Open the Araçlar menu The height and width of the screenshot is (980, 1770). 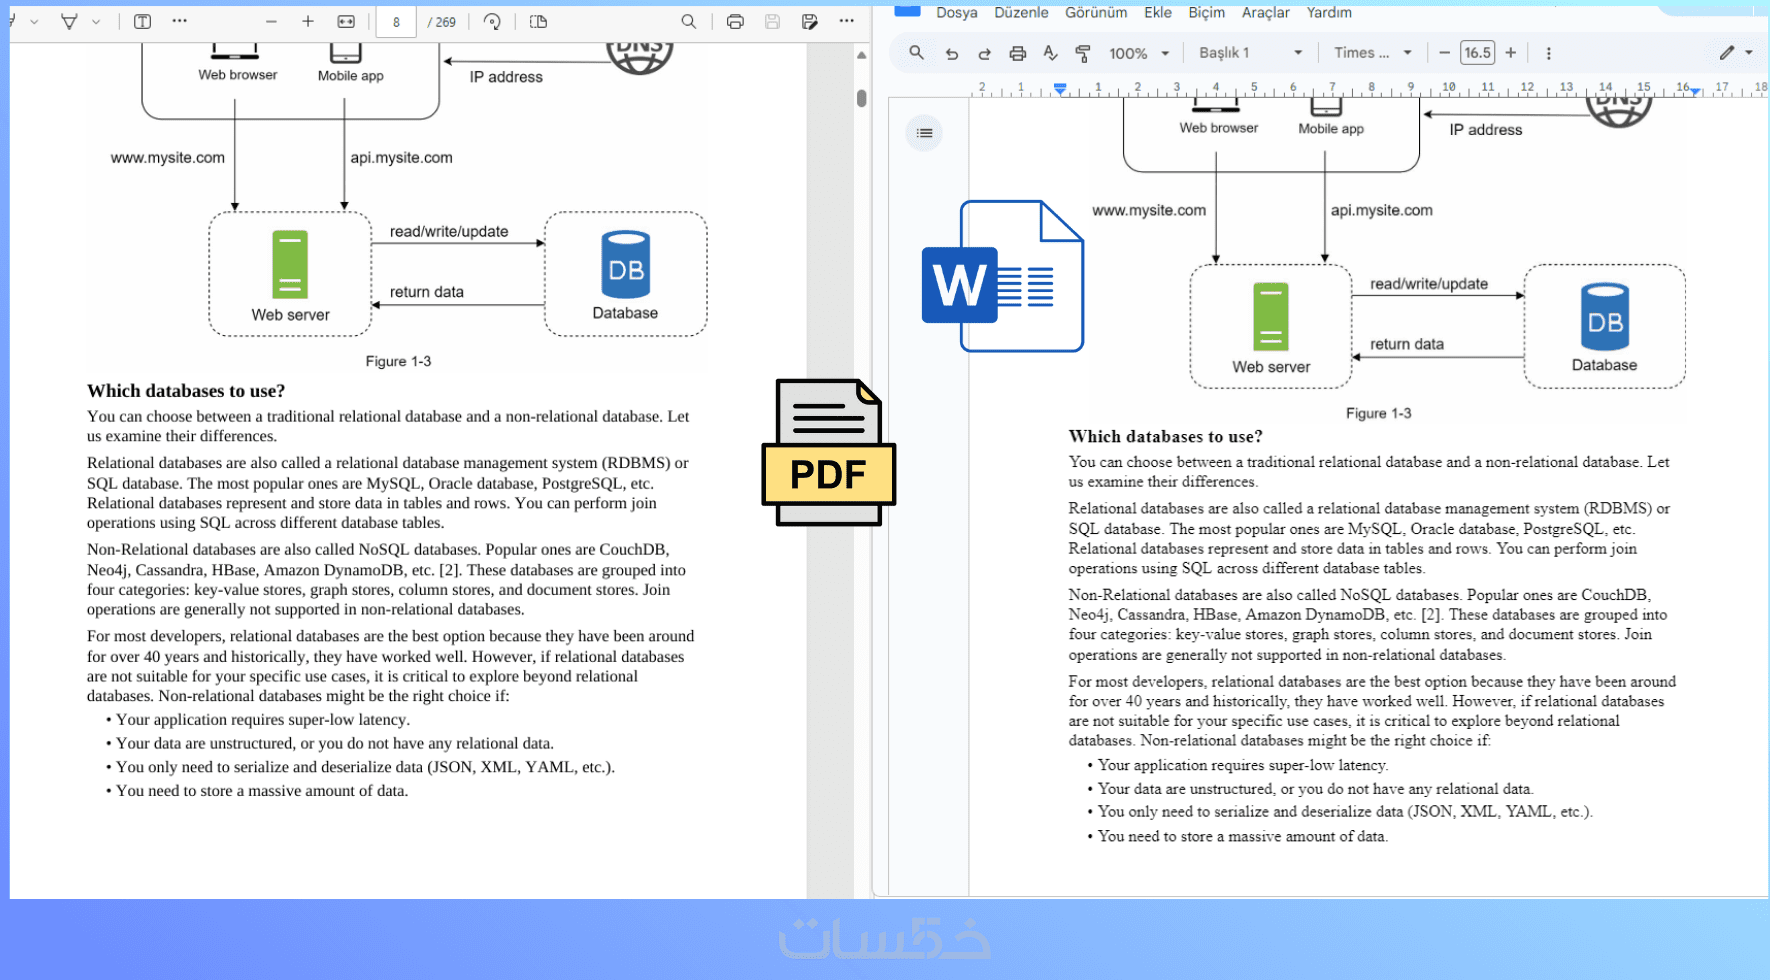(1266, 13)
